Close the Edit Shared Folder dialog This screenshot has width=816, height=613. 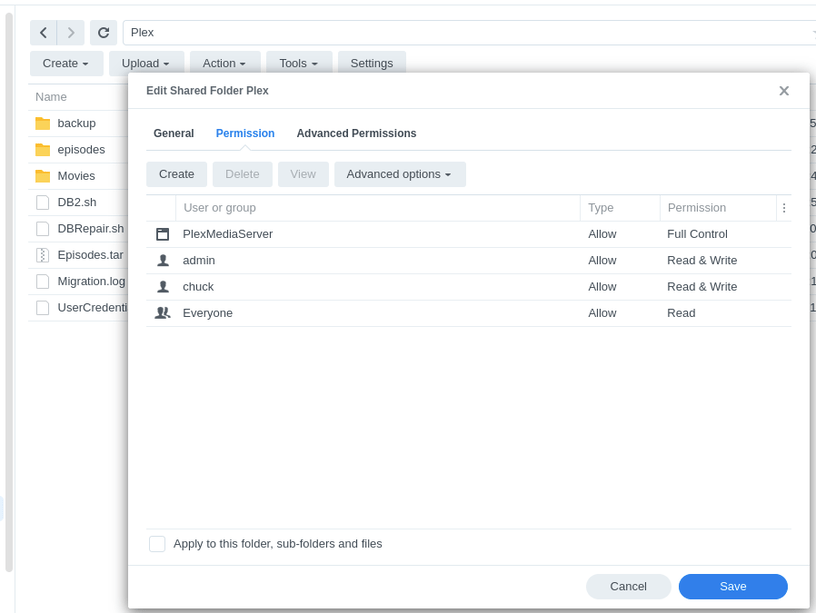point(784,91)
